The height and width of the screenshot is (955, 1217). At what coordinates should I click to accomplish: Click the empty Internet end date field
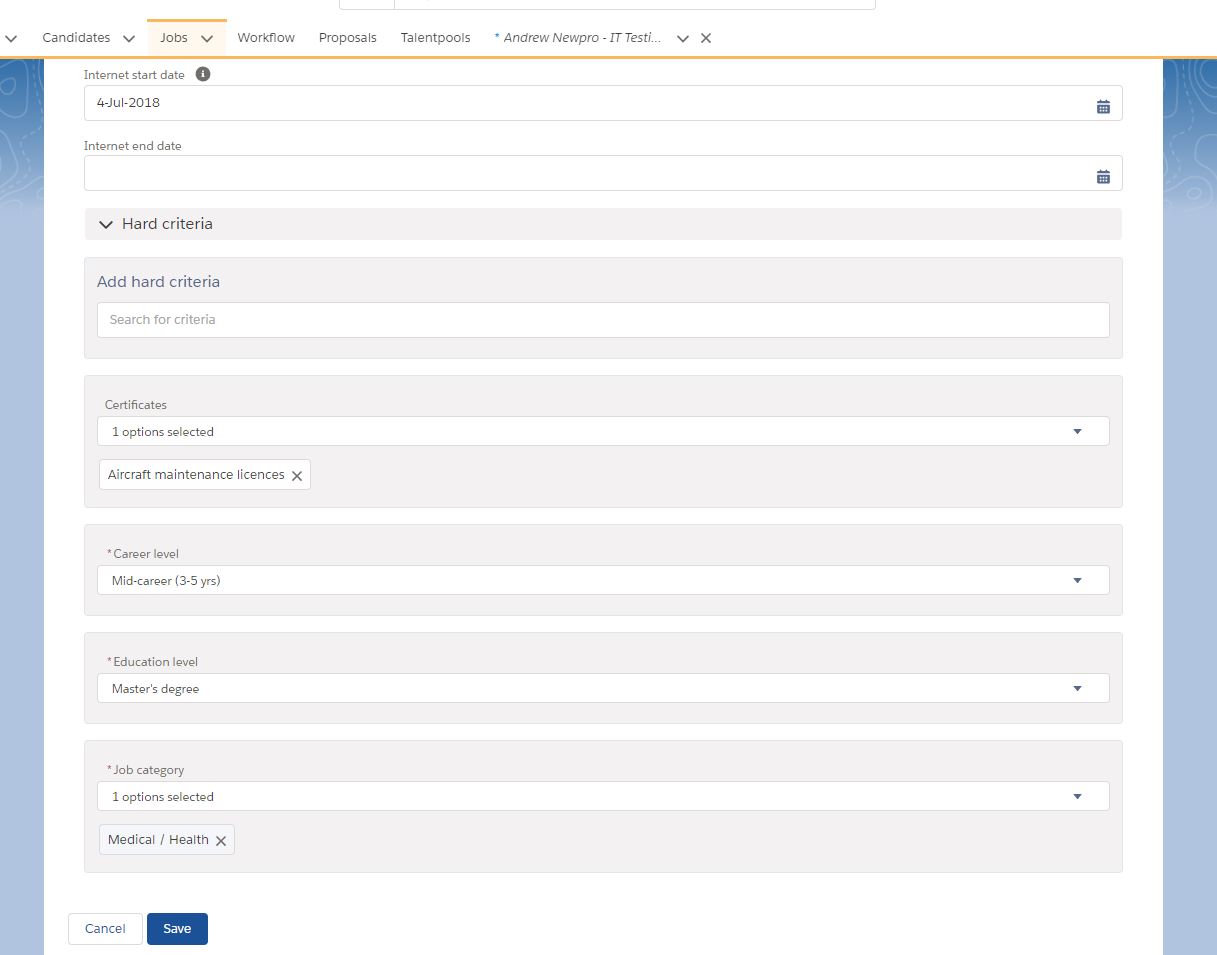tap(603, 173)
